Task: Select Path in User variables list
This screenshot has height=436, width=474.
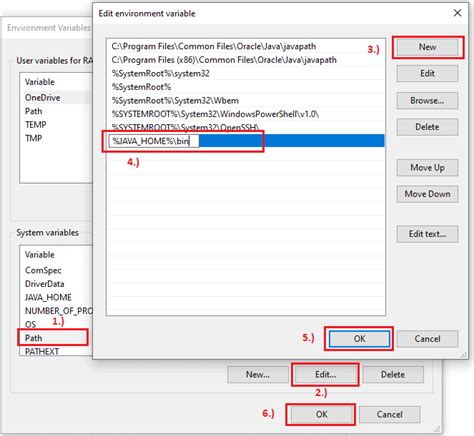Action: tap(56, 111)
